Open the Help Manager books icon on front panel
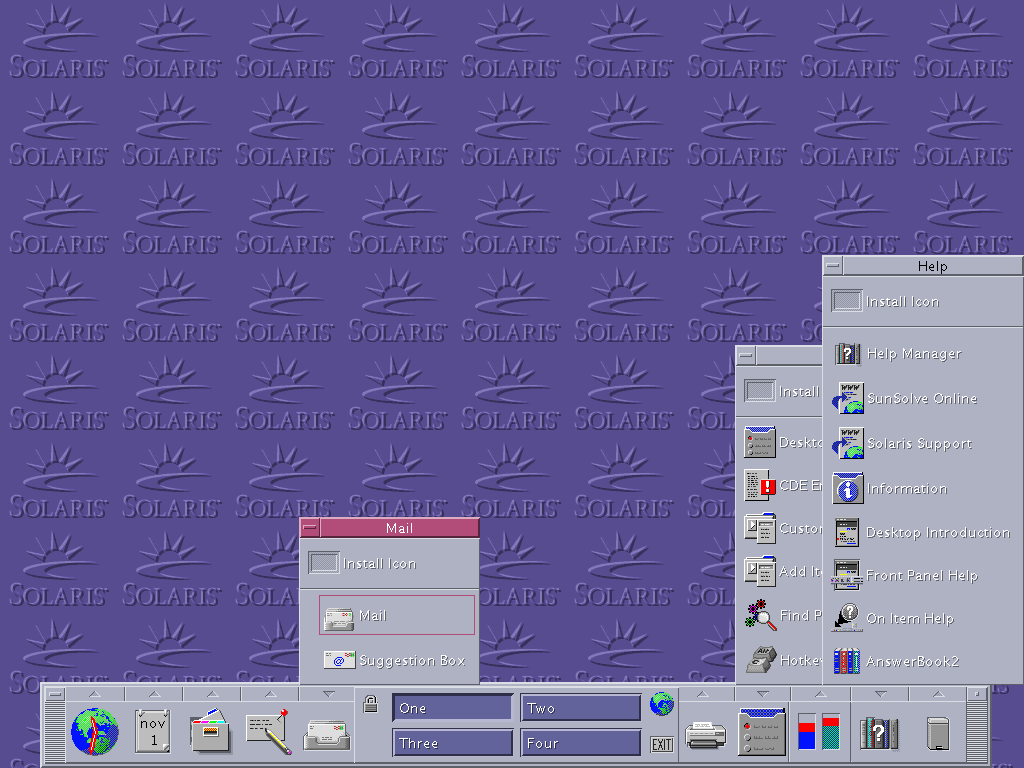The height and width of the screenshot is (768, 1024). coord(879,733)
